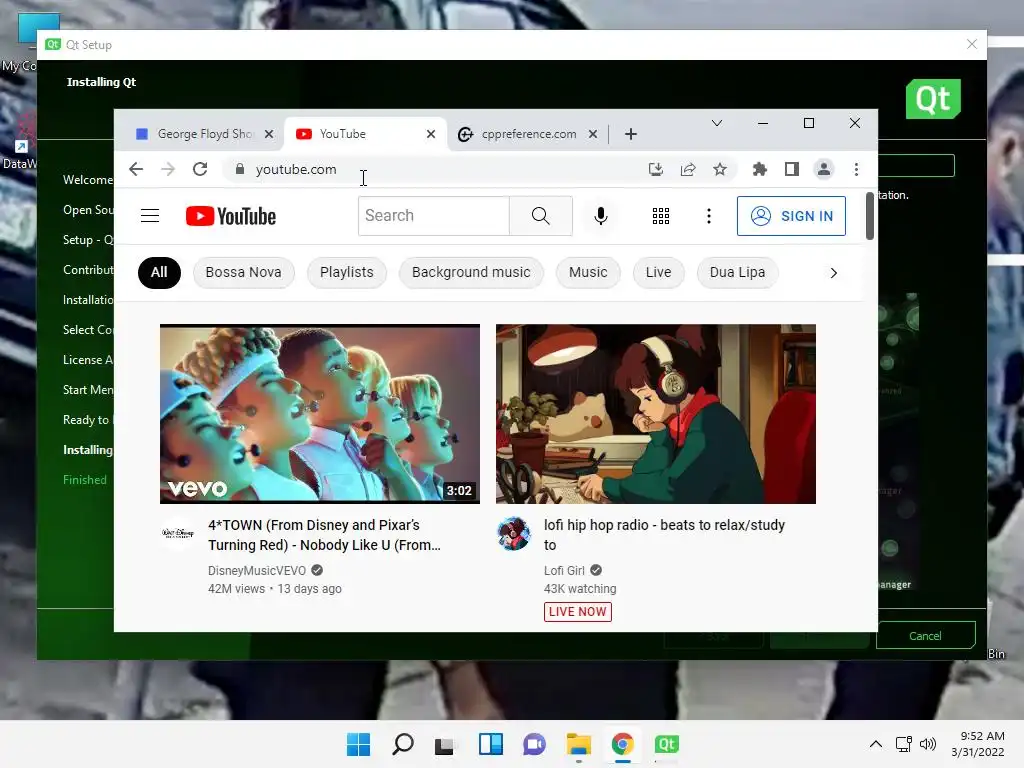
Task: Start voice search with the microphone icon
Action: tap(601, 216)
